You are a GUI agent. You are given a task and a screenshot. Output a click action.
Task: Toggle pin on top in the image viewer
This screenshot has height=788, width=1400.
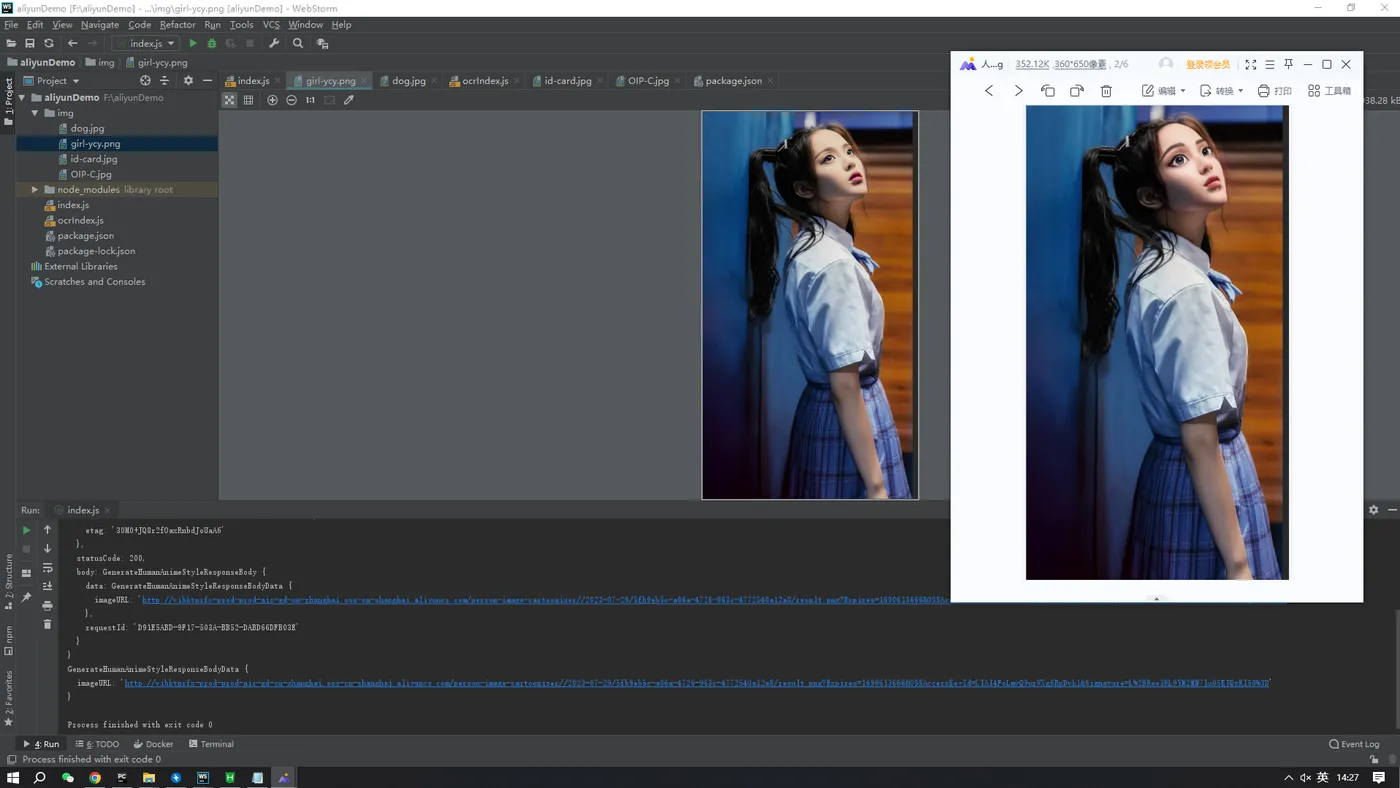click(1289, 64)
